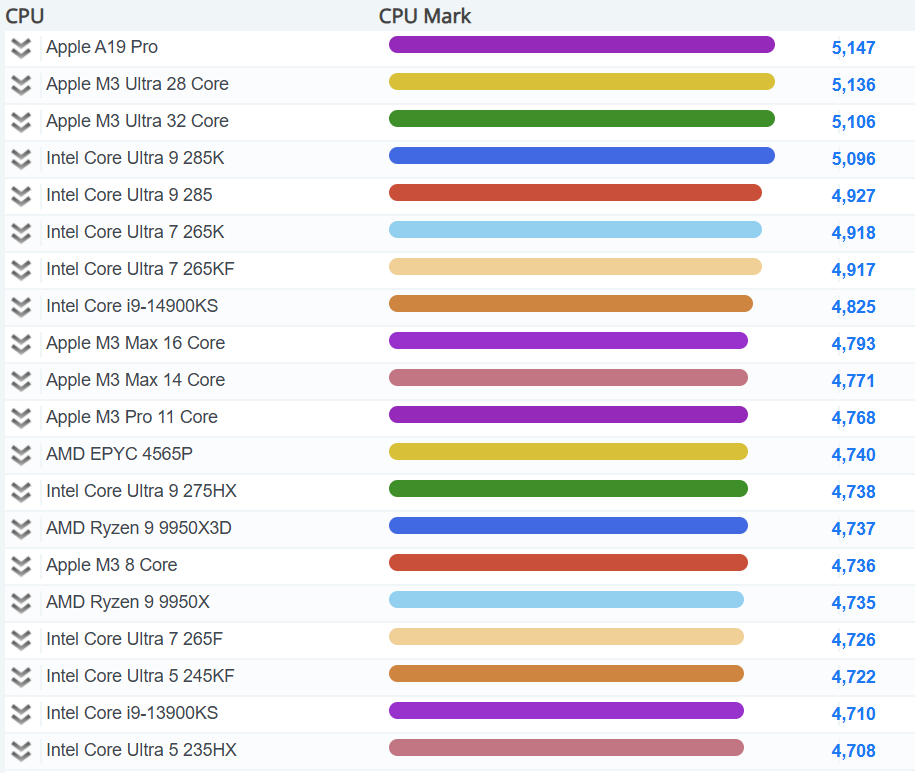The image size is (915, 773).
Task: Click the 5,147 score for Apple A19 Pro
Action: pos(853,48)
